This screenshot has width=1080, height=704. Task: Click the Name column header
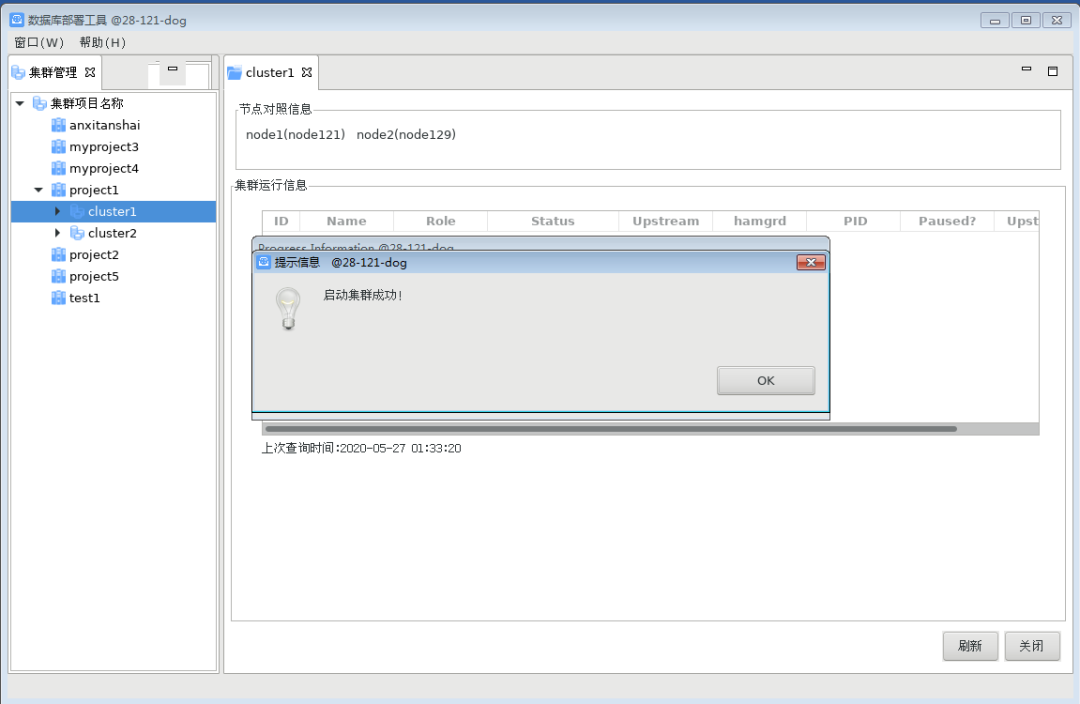346,221
